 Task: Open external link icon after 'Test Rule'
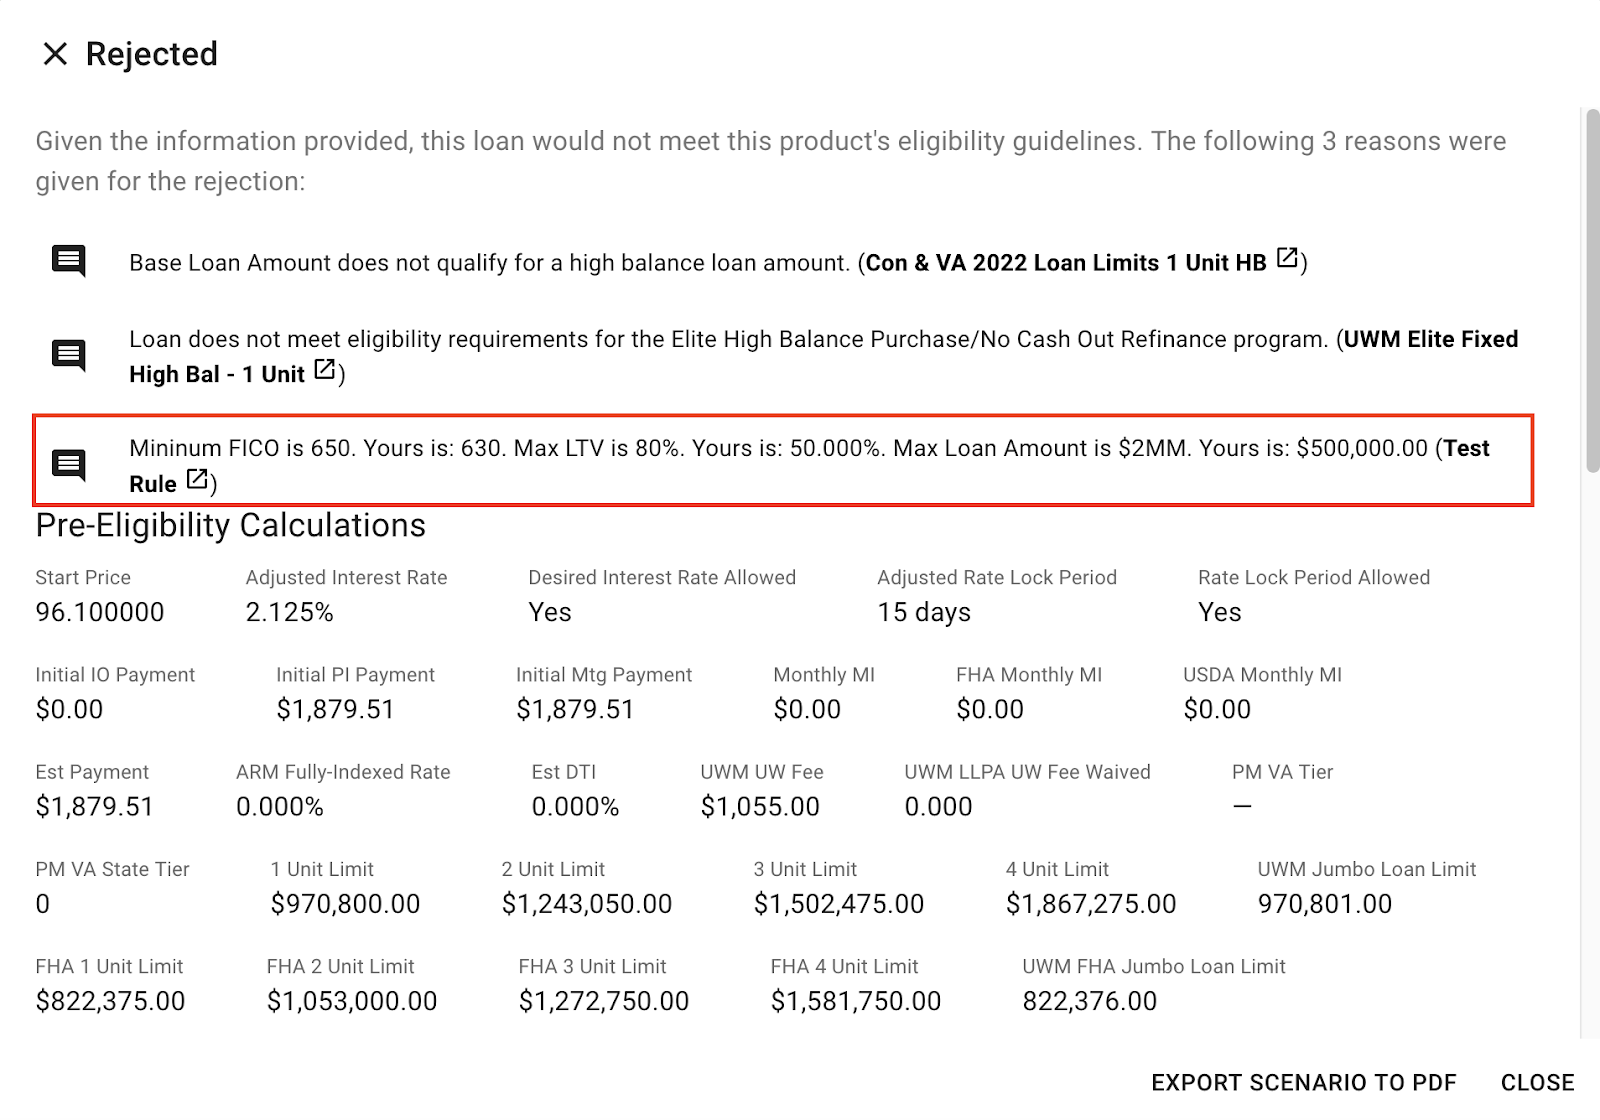pyautogui.click(x=198, y=479)
